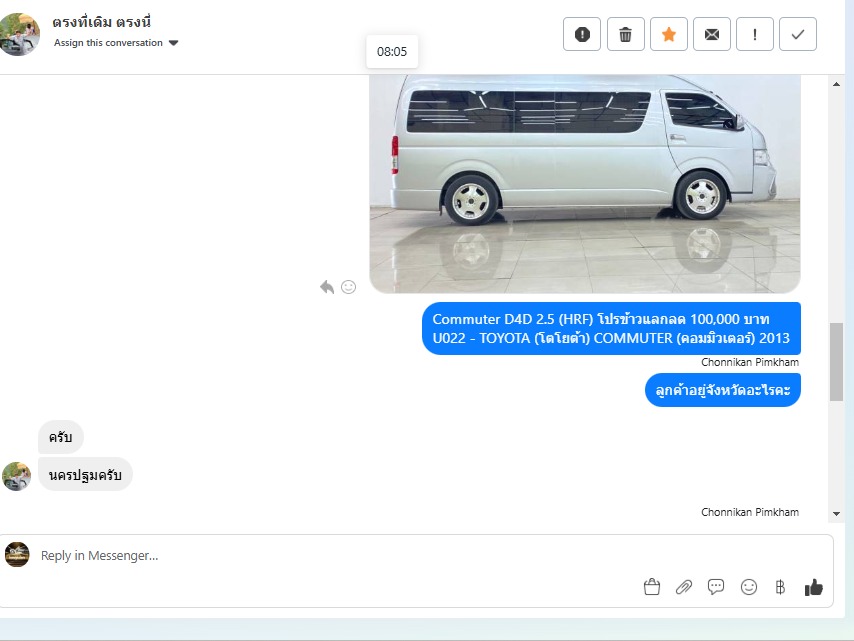Request payment with baht icon
The image size is (854, 641).
780,587
